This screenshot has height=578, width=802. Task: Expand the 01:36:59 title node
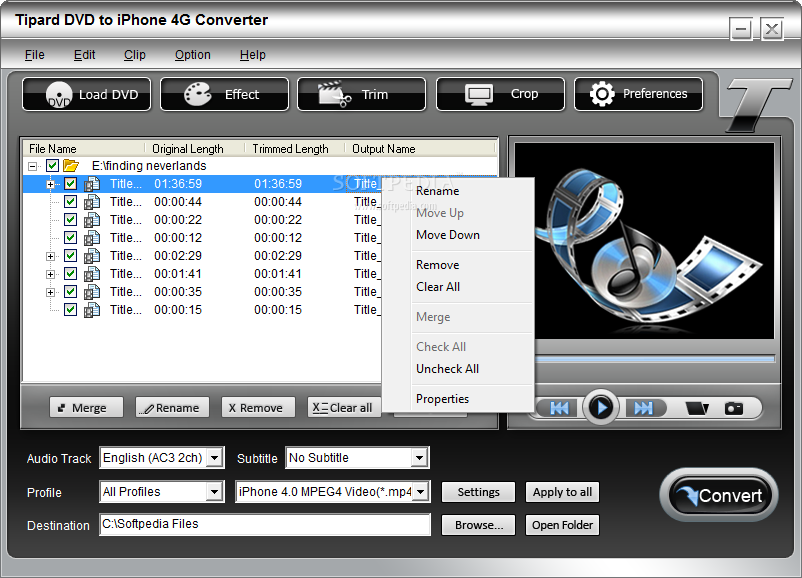tap(51, 184)
